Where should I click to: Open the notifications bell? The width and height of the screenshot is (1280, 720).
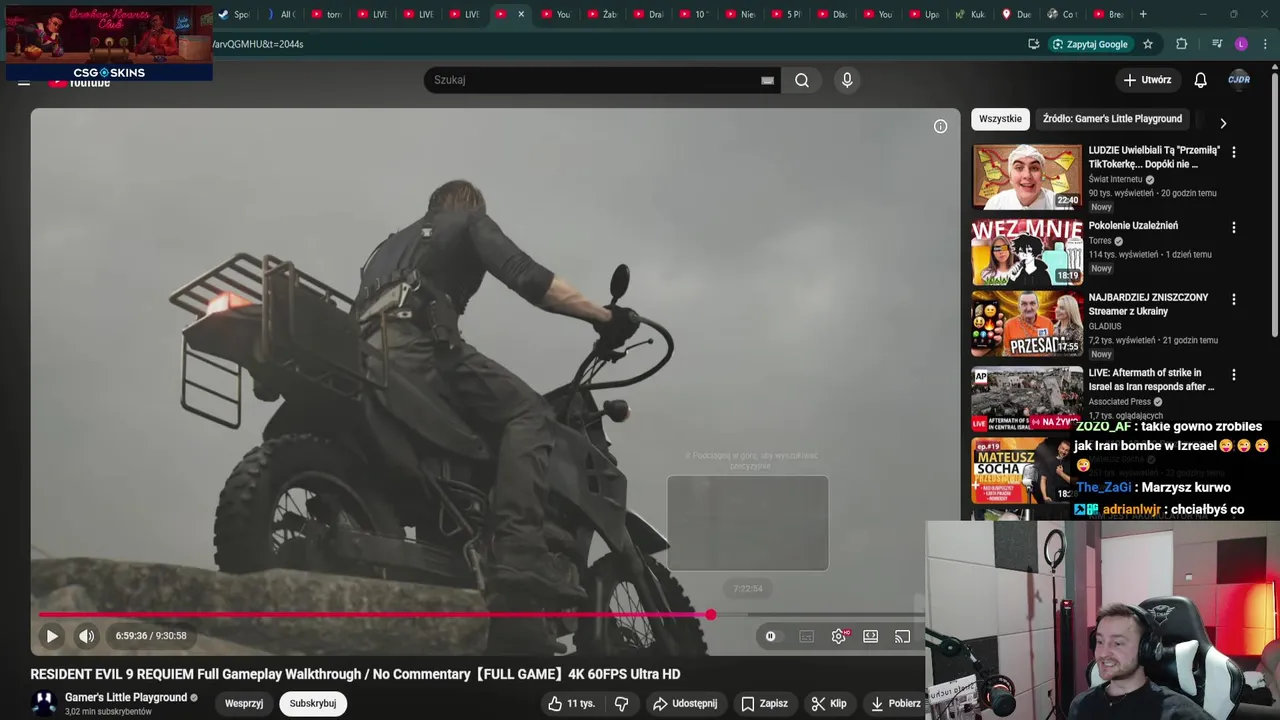pyautogui.click(x=1200, y=80)
